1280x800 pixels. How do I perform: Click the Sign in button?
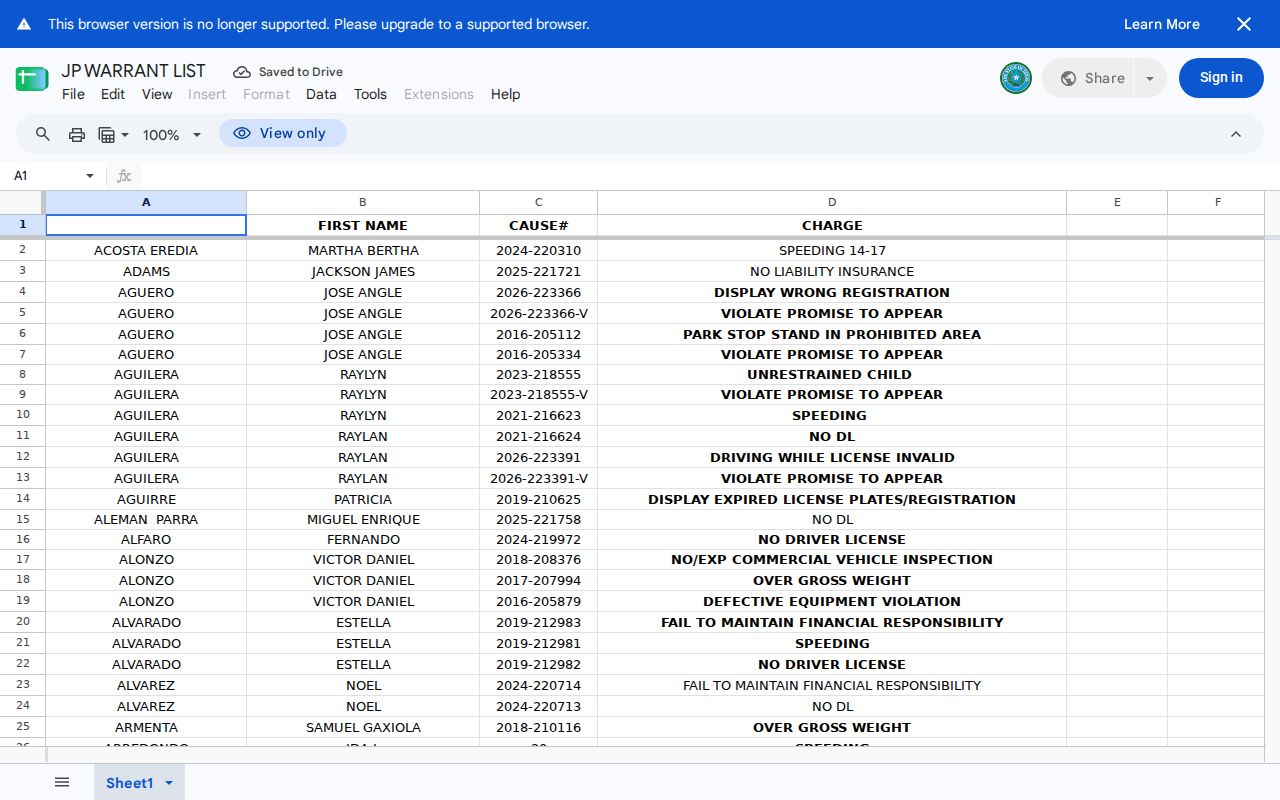[1221, 78]
